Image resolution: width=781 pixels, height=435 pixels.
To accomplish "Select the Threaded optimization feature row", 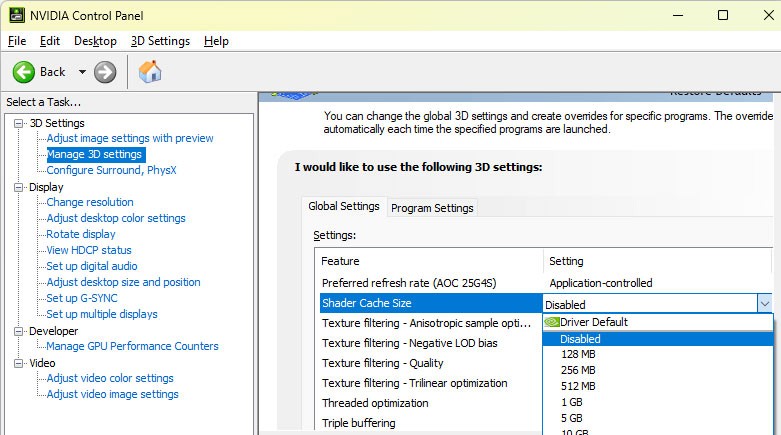I will [x=375, y=403].
